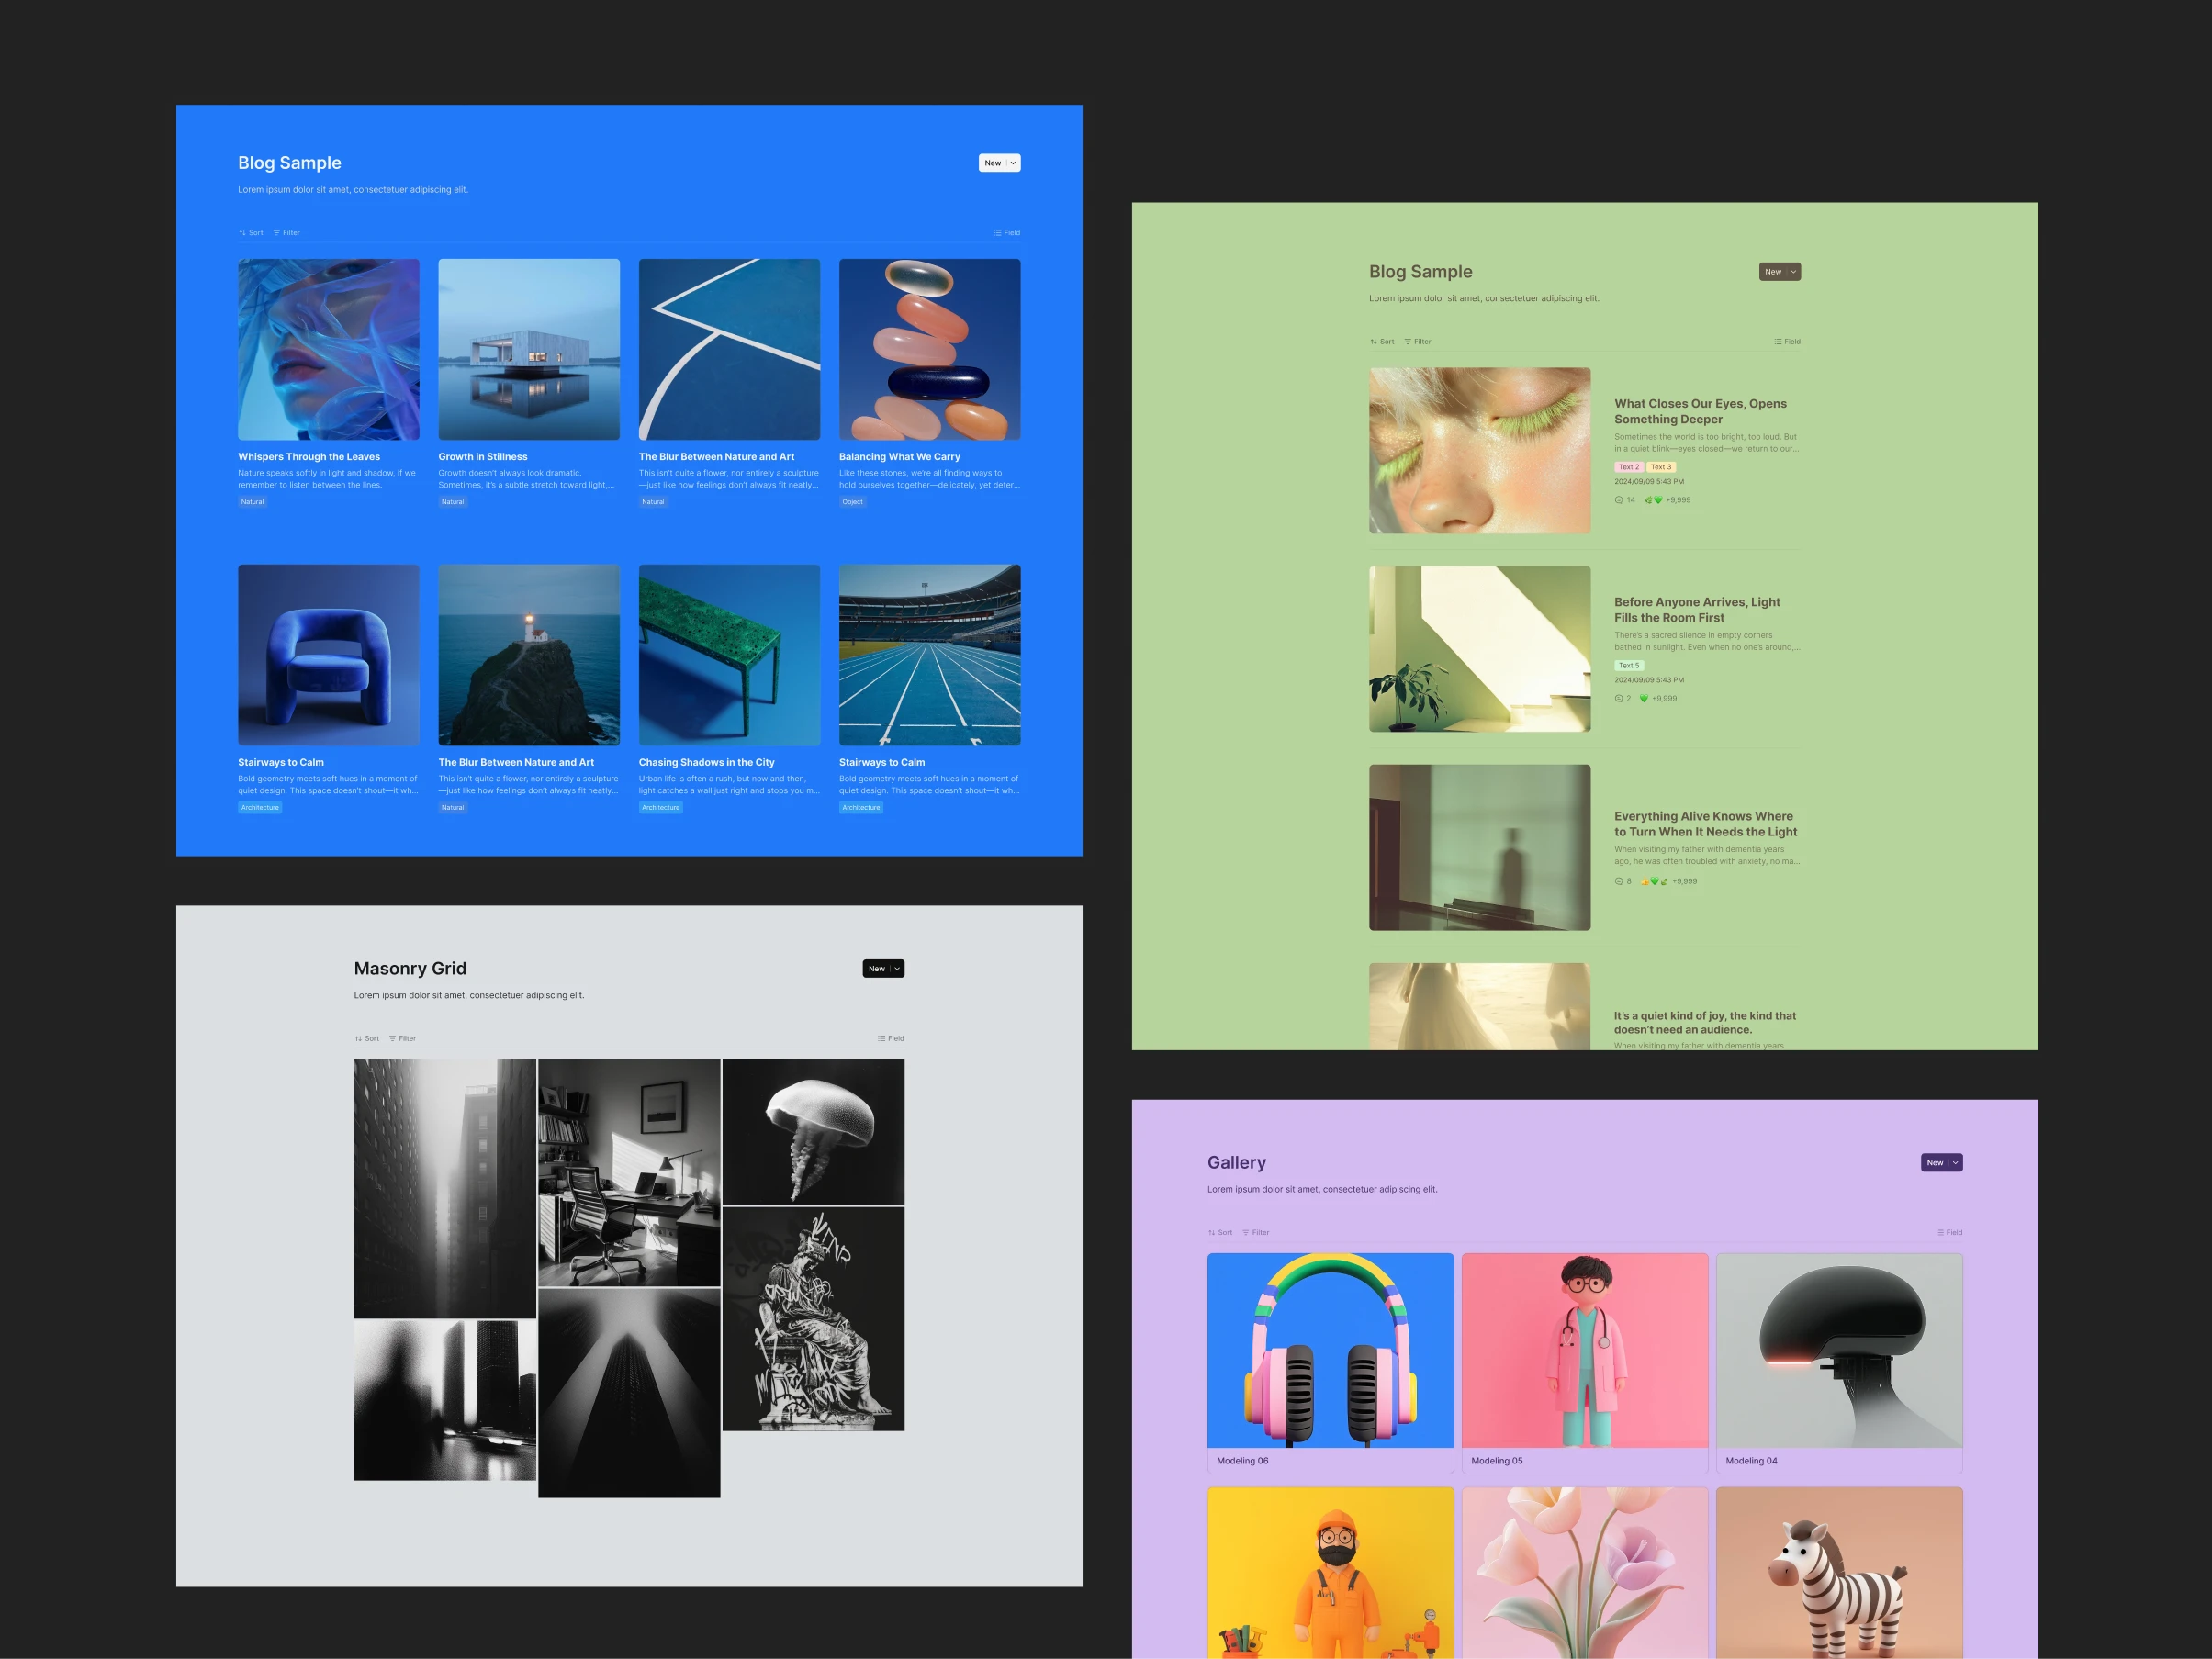Screen dimensions: 2212x1659
Task: Open the closed-eye green lashes thumbnail
Action: (1480, 451)
